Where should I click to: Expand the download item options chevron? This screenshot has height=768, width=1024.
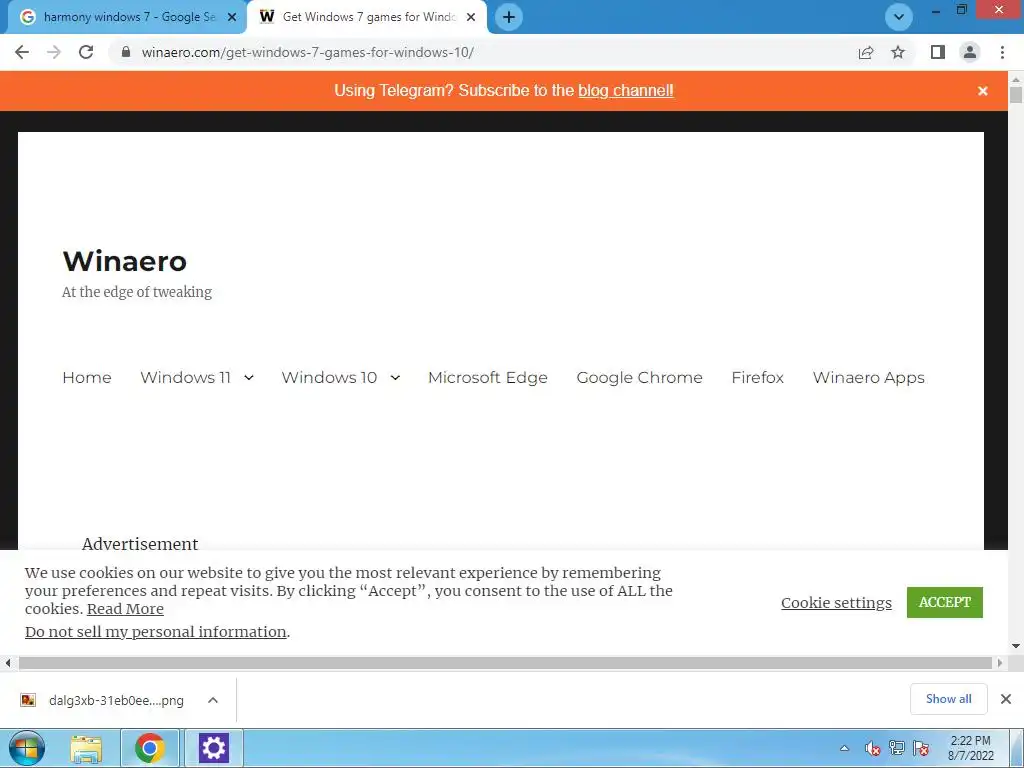213,700
